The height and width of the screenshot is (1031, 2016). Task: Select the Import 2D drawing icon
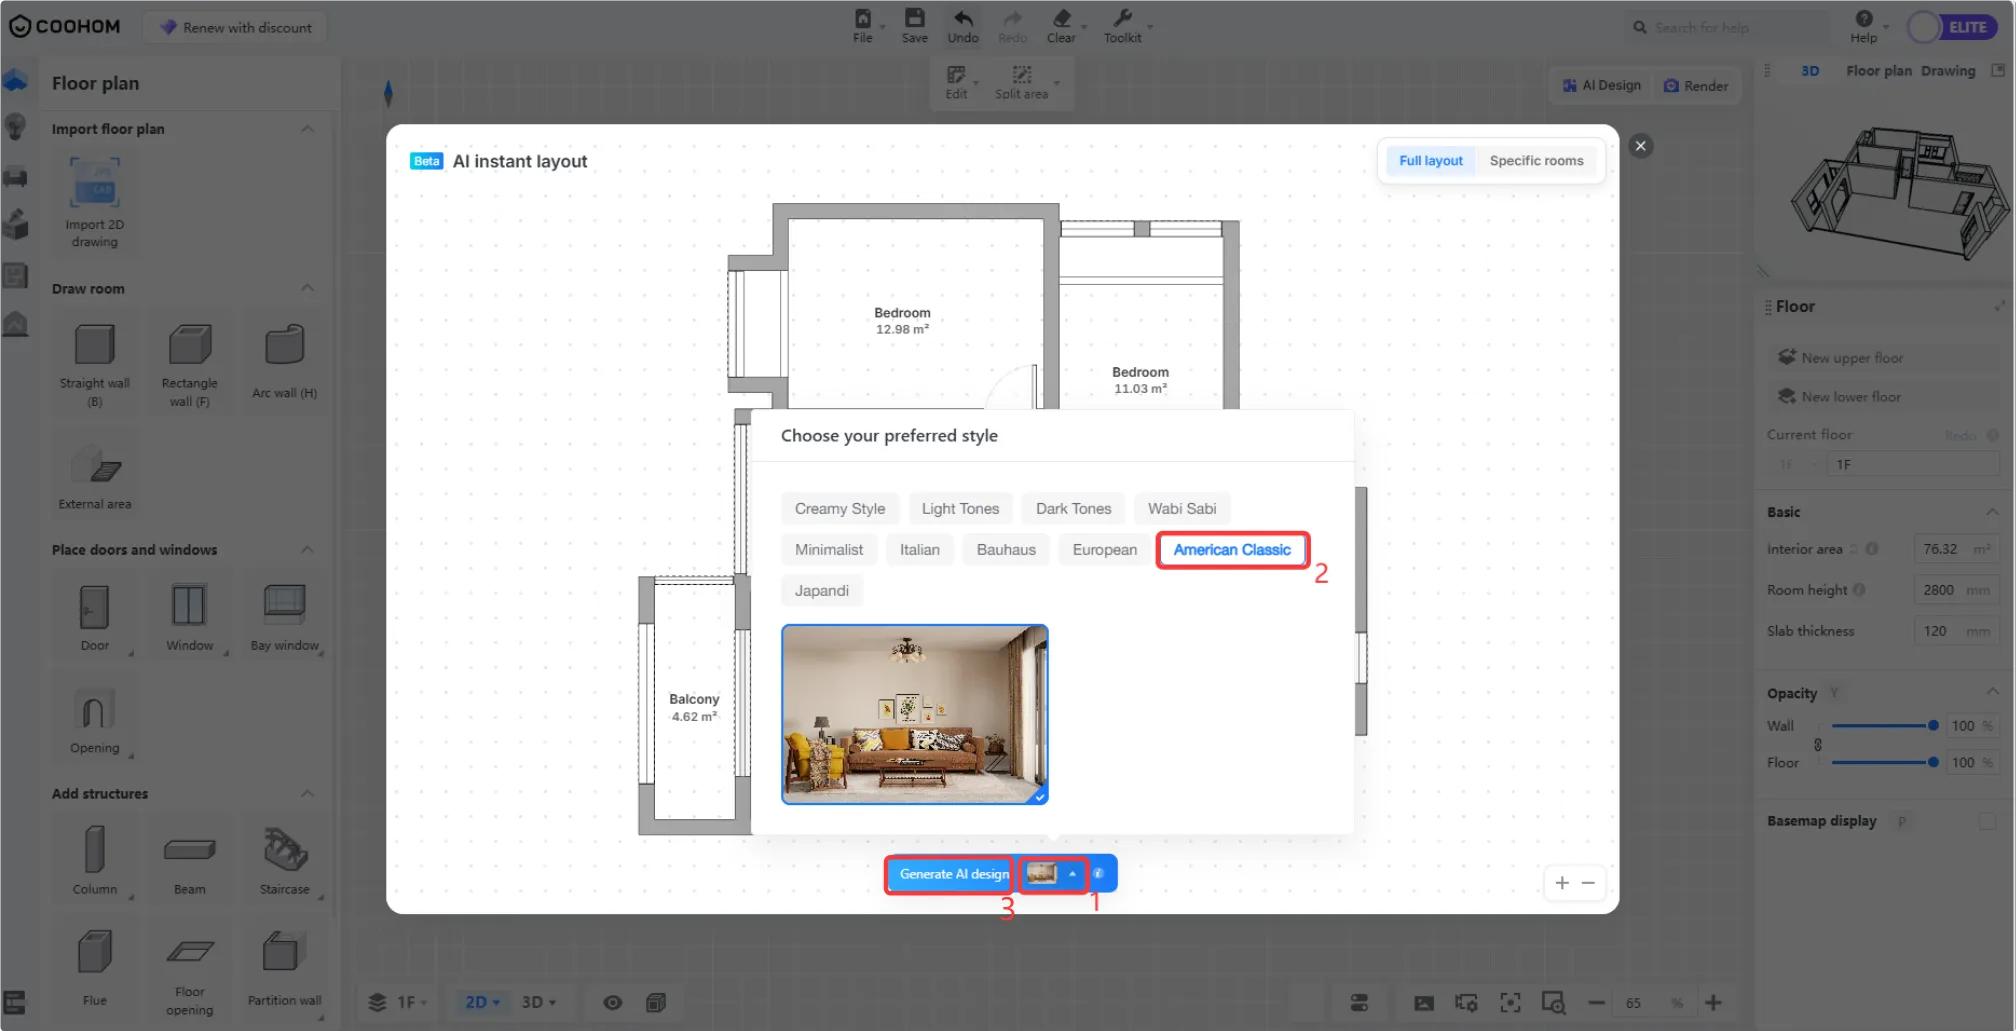(x=94, y=183)
